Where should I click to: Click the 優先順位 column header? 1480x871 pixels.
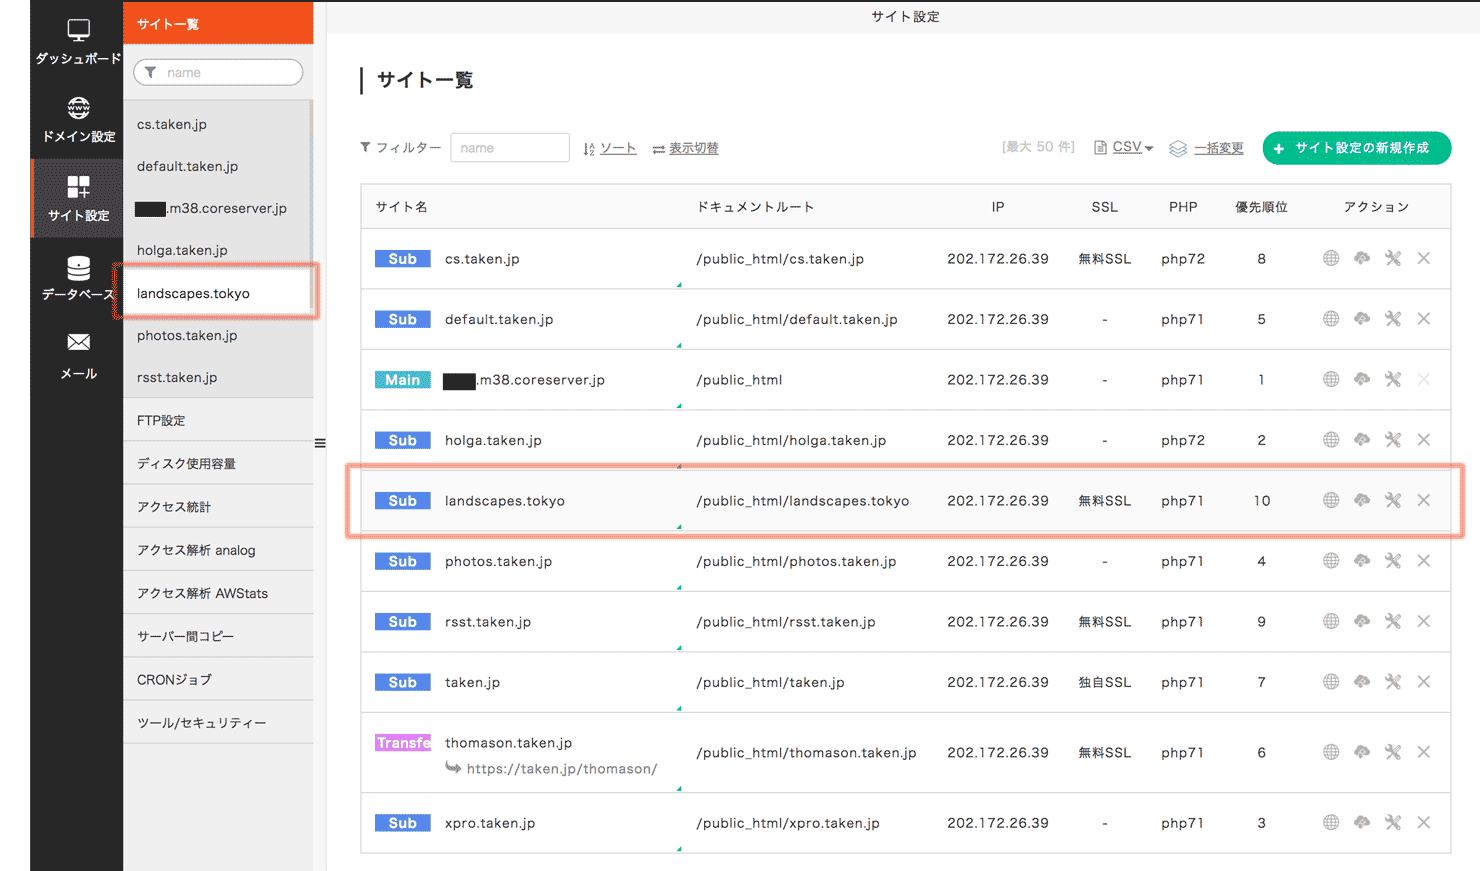pyautogui.click(x=1261, y=207)
